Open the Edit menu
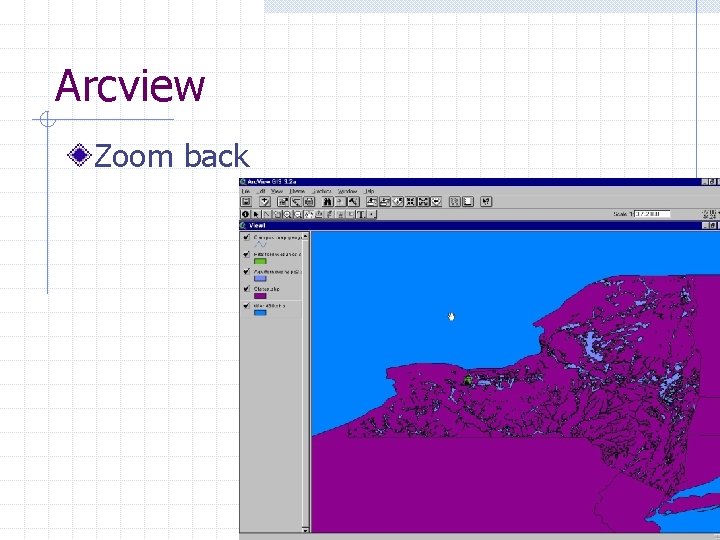Image resolution: width=720 pixels, height=540 pixels. (262, 191)
